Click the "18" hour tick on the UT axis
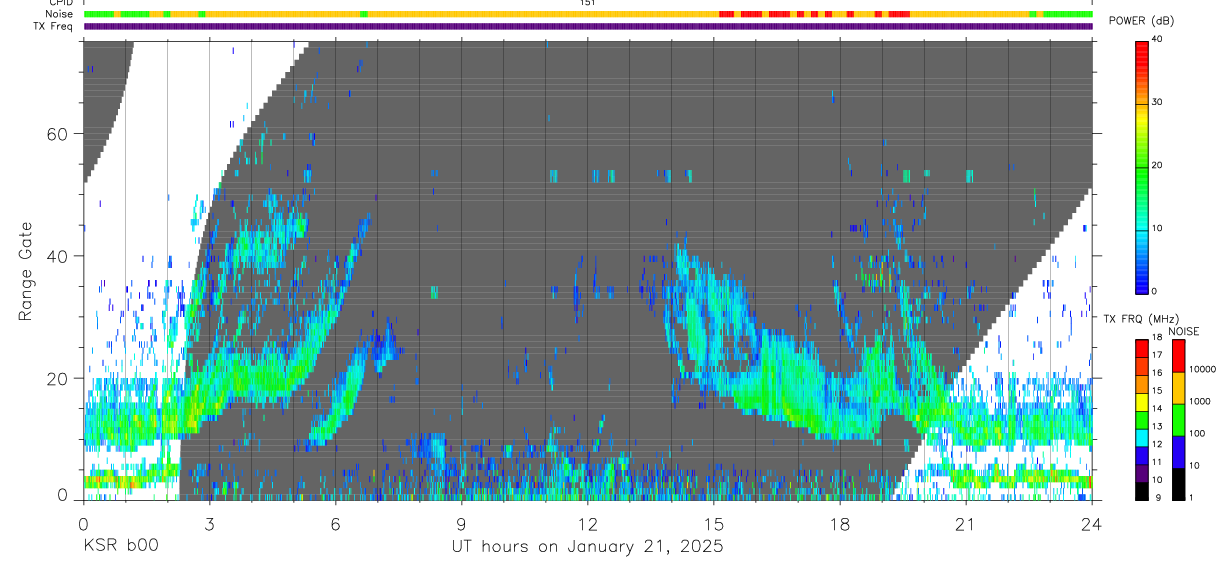Viewport: 1228px width, 567px height. point(840,524)
